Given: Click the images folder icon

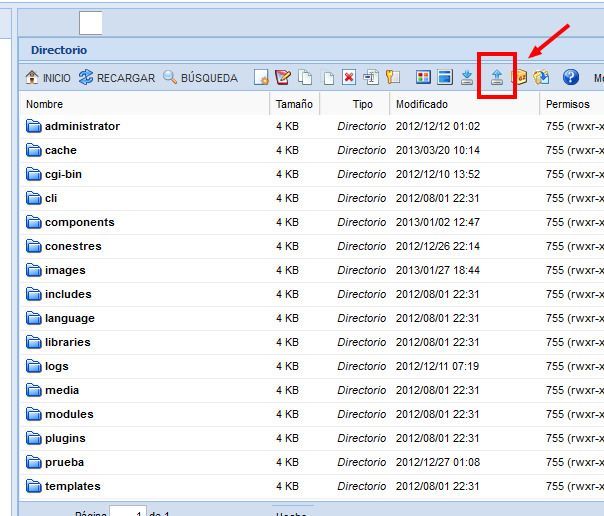Looking at the screenshot, I should [x=34, y=270].
